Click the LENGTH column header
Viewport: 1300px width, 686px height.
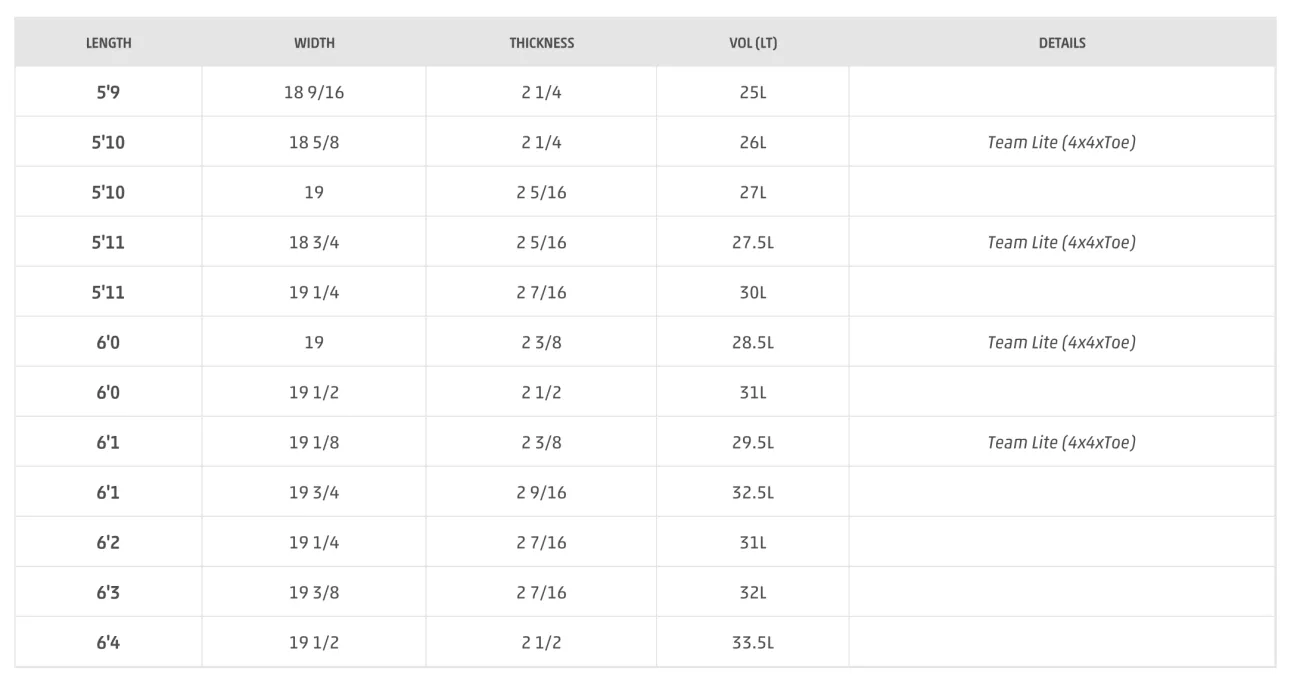click(108, 43)
